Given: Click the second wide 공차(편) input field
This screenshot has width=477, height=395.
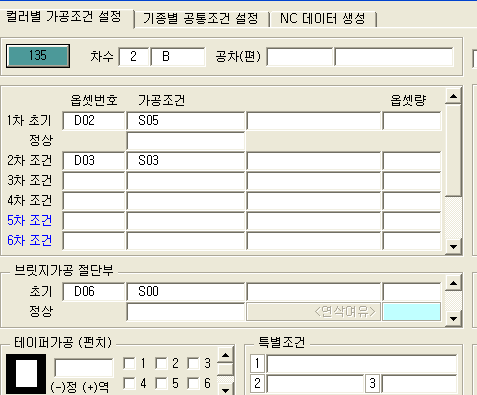Looking at the screenshot, I should click(394, 57).
